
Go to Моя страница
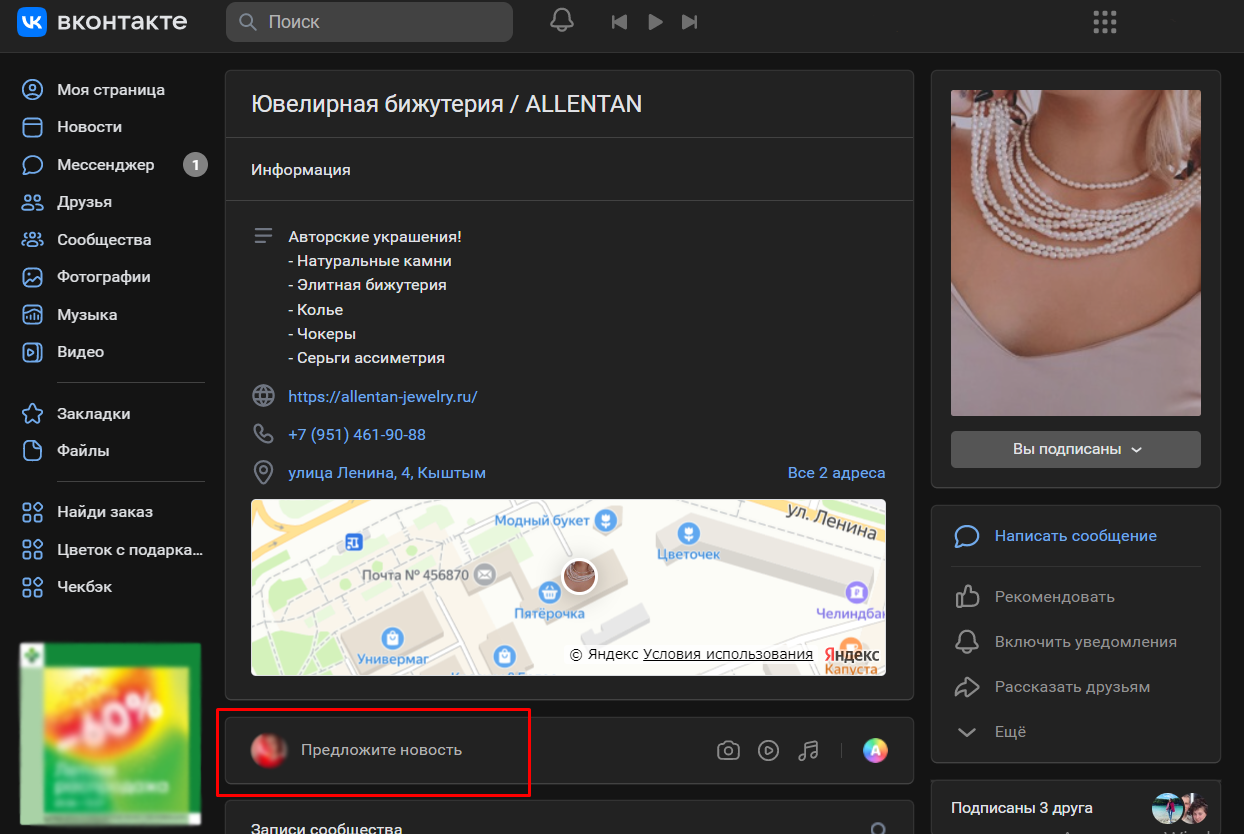point(112,90)
